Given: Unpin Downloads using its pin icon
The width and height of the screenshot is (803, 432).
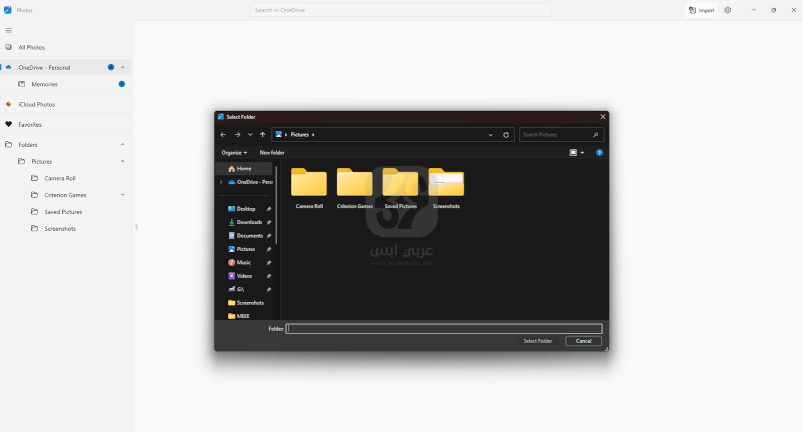Looking at the screenshot, I should (269, 222).
